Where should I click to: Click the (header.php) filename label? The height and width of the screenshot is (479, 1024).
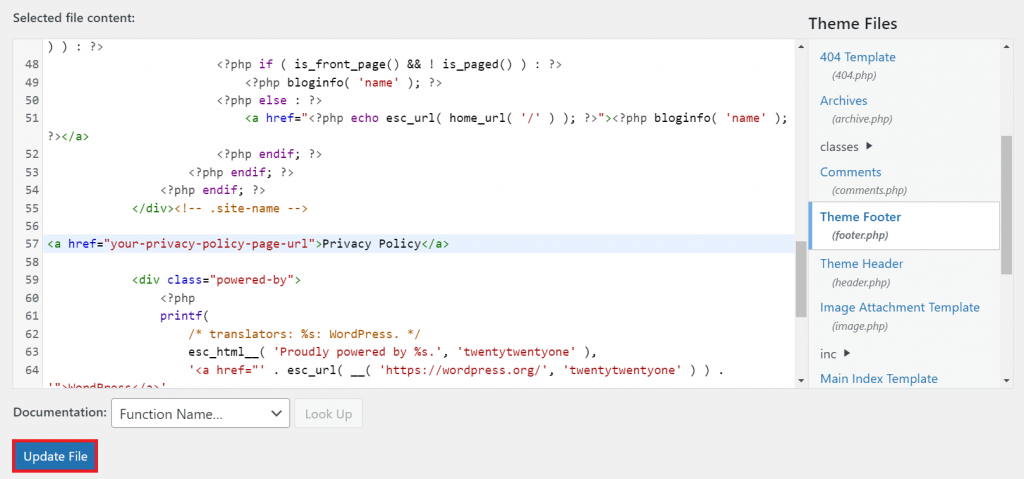point(861,282)
